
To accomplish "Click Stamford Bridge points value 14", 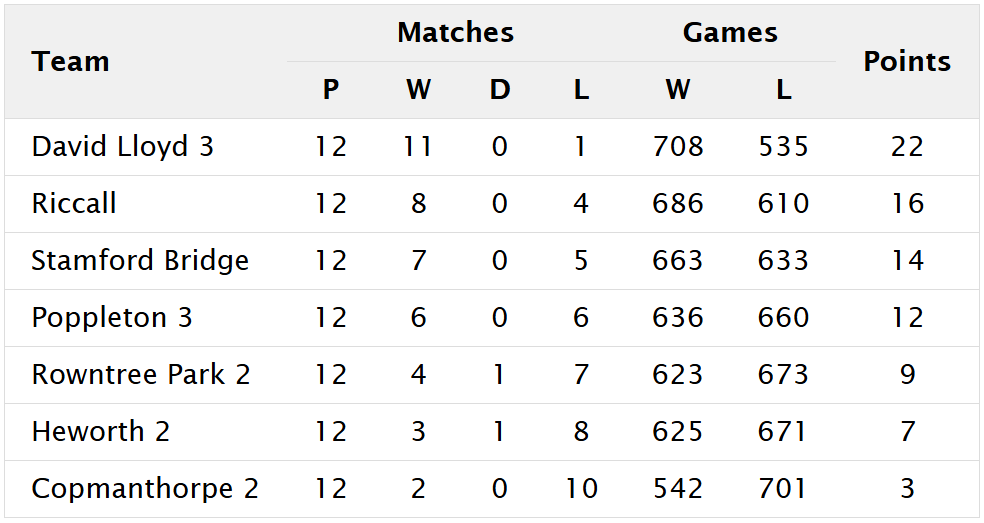I will (907, 261).
